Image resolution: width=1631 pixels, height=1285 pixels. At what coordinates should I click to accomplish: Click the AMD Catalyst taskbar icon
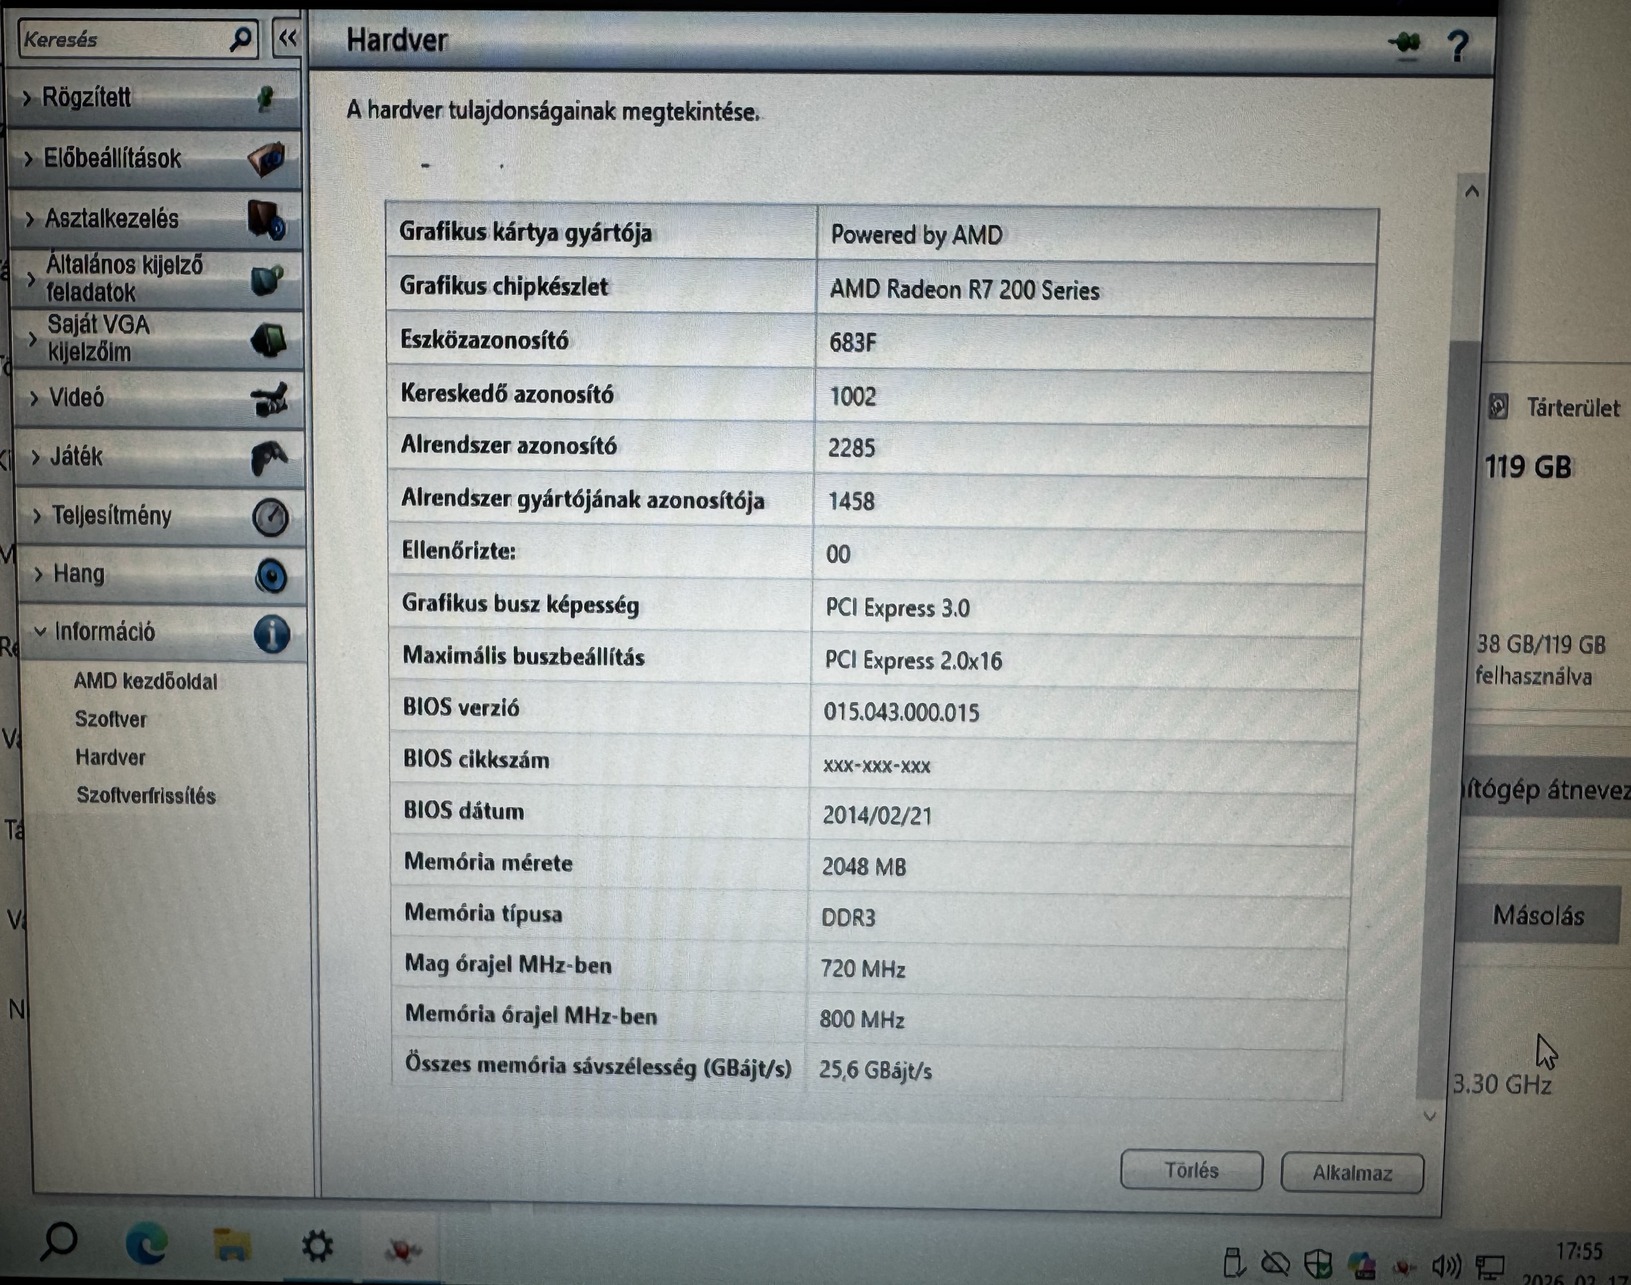[403, 1249]
